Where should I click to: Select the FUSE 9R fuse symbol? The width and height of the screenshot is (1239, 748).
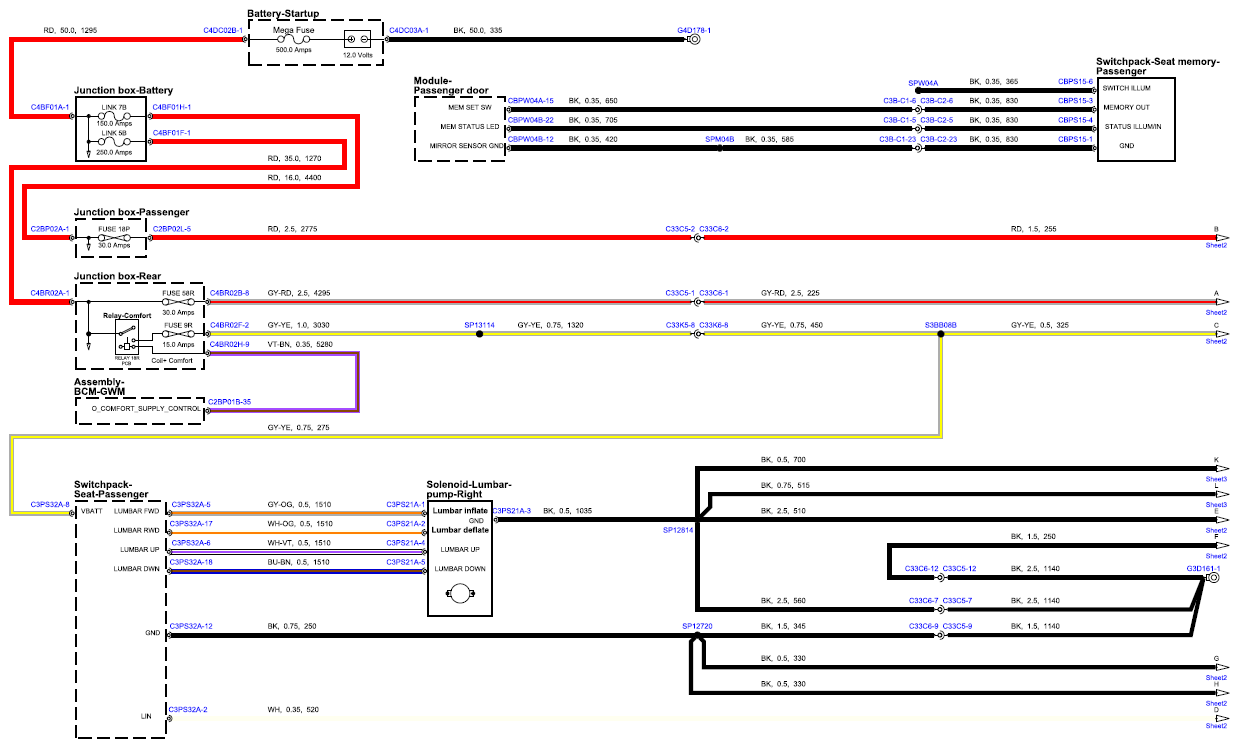(178, 335)
